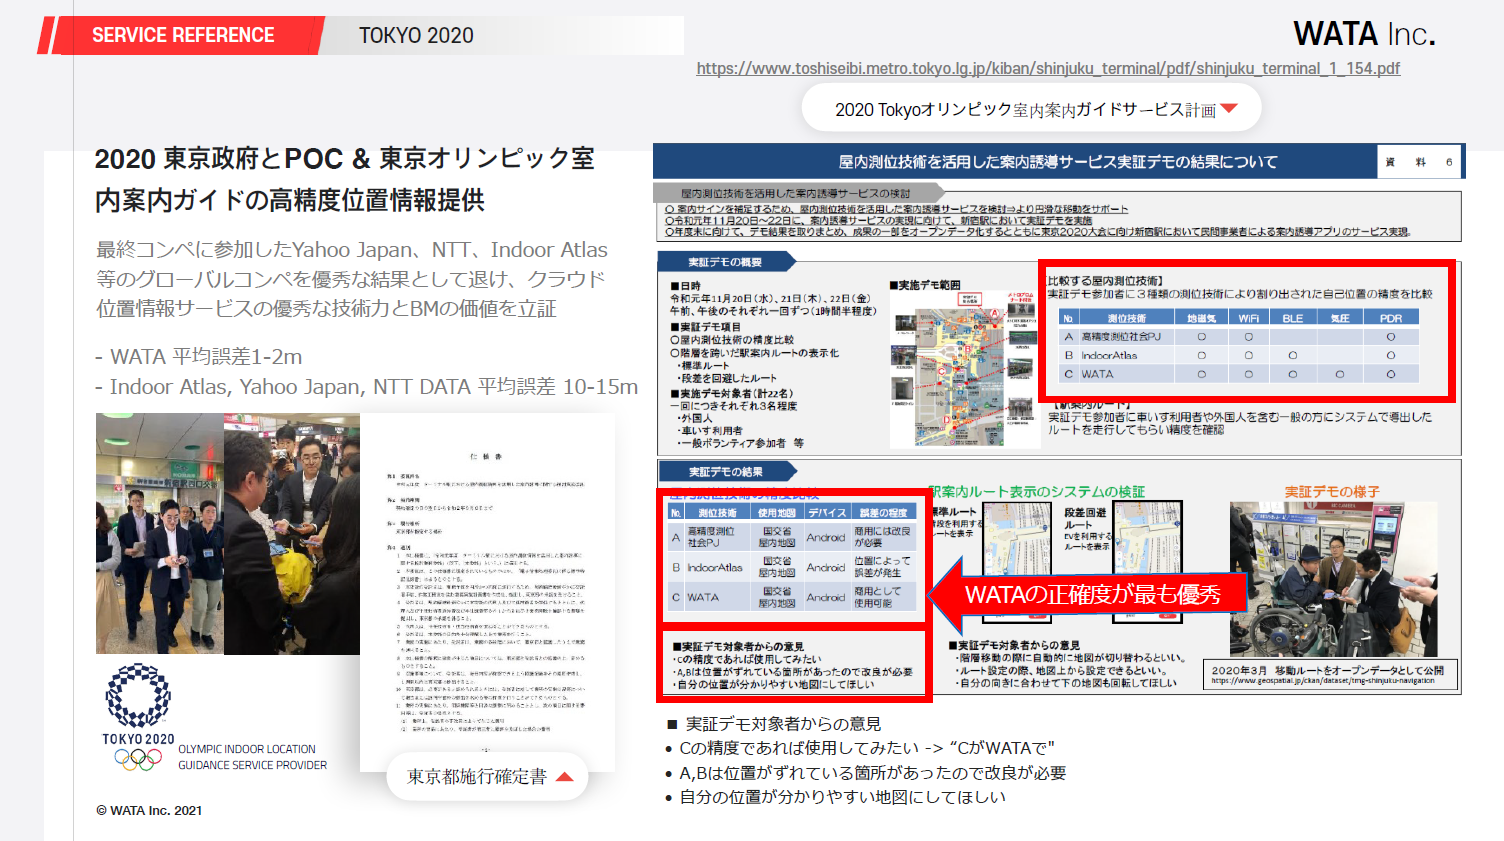Click the red up triangle beside 東京都施行確定書
Image resolution: width=1504 pixels, height=841 pixels.
[x=564, y=777]
